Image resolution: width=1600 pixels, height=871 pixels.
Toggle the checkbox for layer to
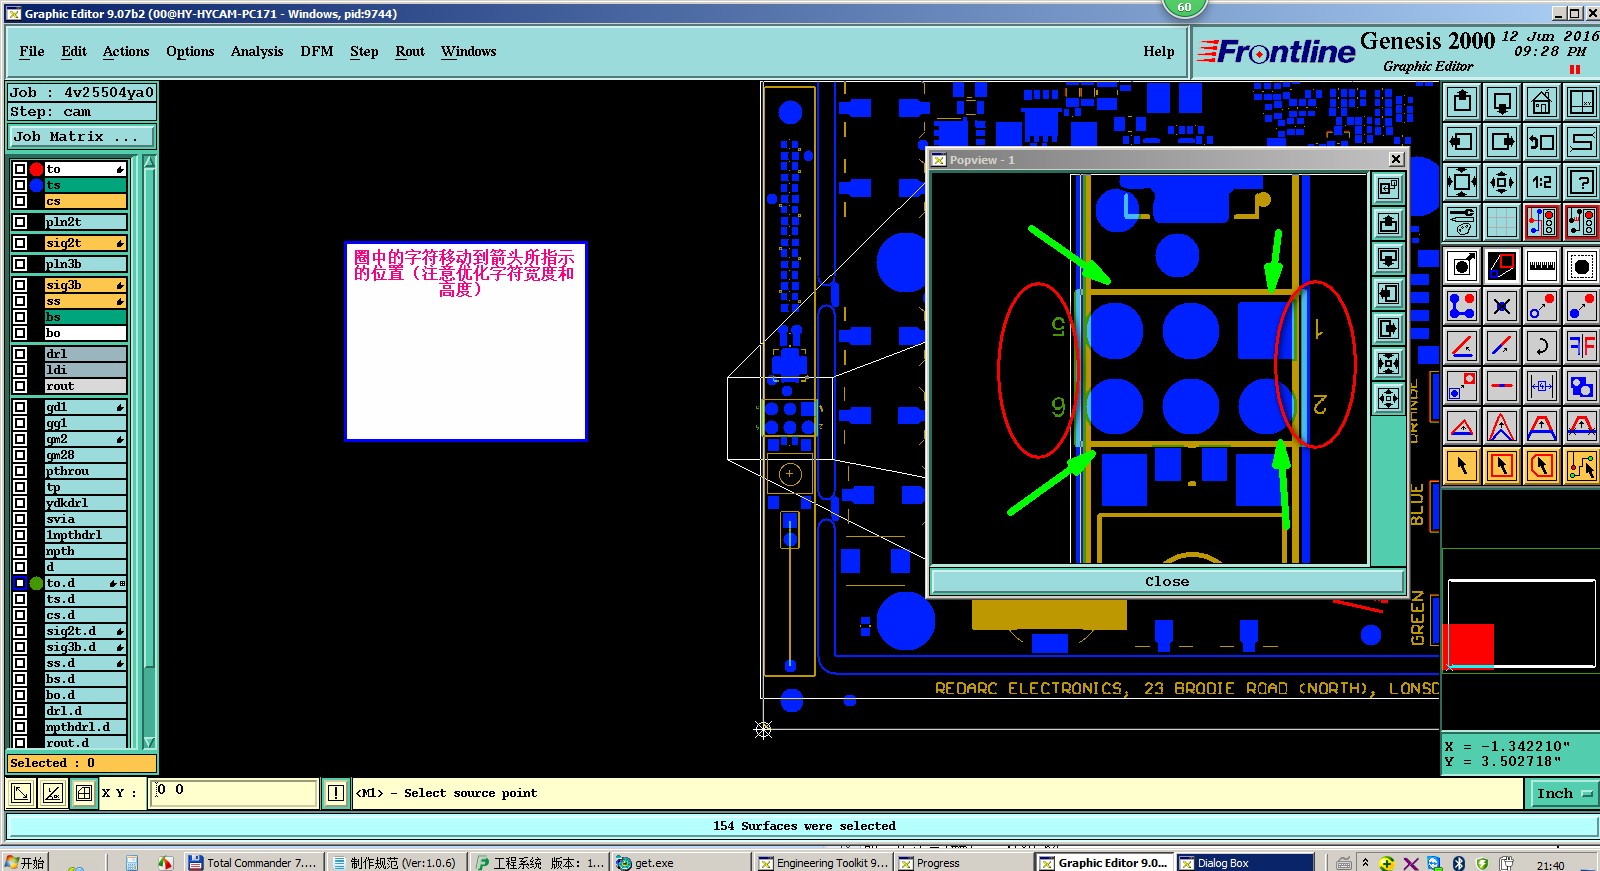tap(20, 169)
